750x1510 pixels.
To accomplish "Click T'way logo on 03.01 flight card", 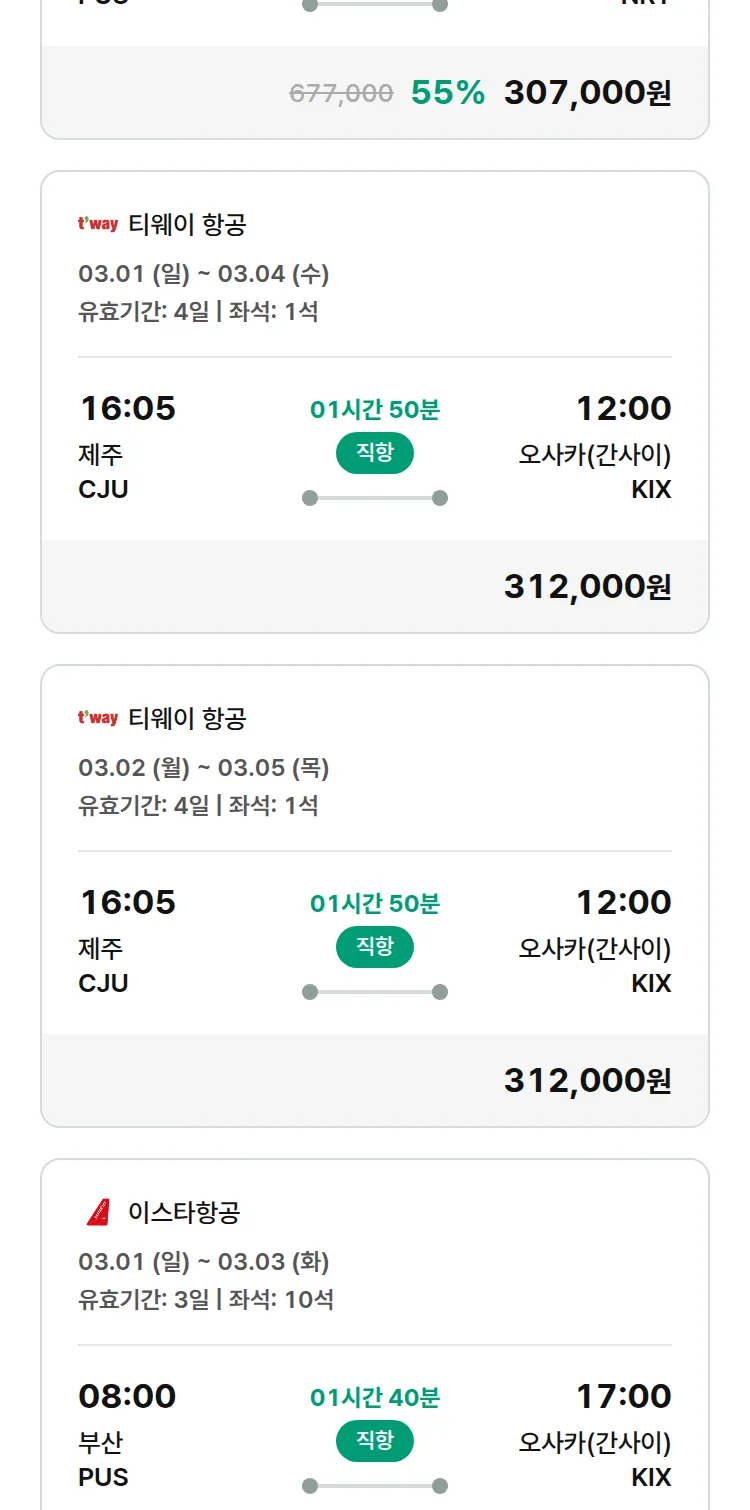I will (x=98, y=224).
